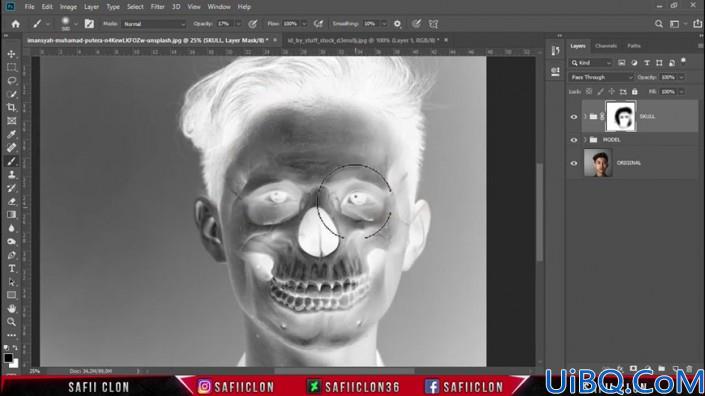Viewport: 705px width, 396px height.
Task: Open the Filter menu
Action: [x=157, y=7]
